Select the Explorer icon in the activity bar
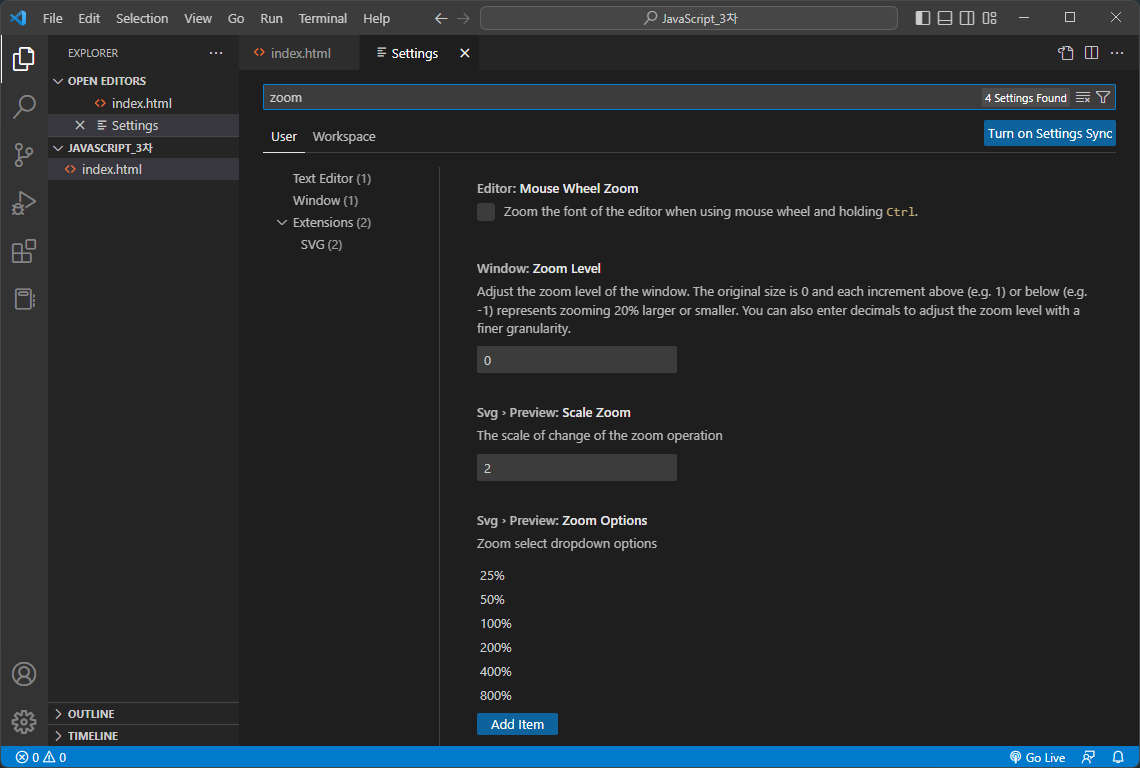 click(x=24, y=59)
